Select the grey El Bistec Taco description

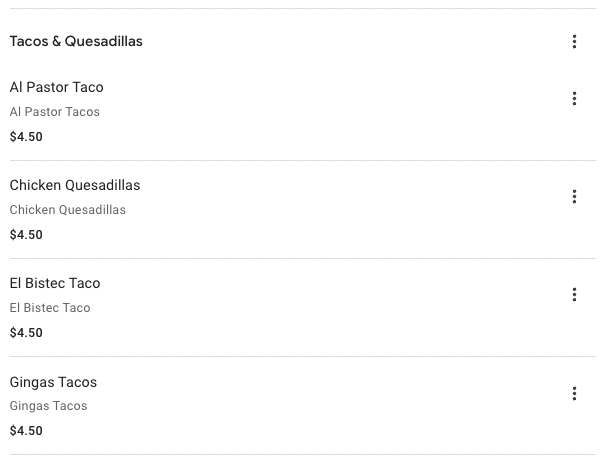pyautogui.click(x=50, y=308)
